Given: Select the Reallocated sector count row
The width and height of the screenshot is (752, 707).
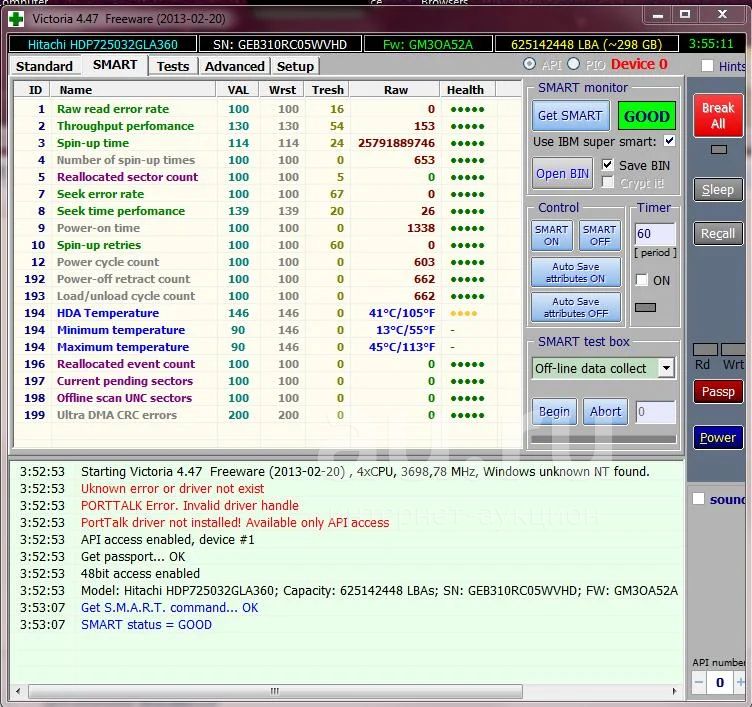Looking at the screenshot, I should tap(268, 177).
